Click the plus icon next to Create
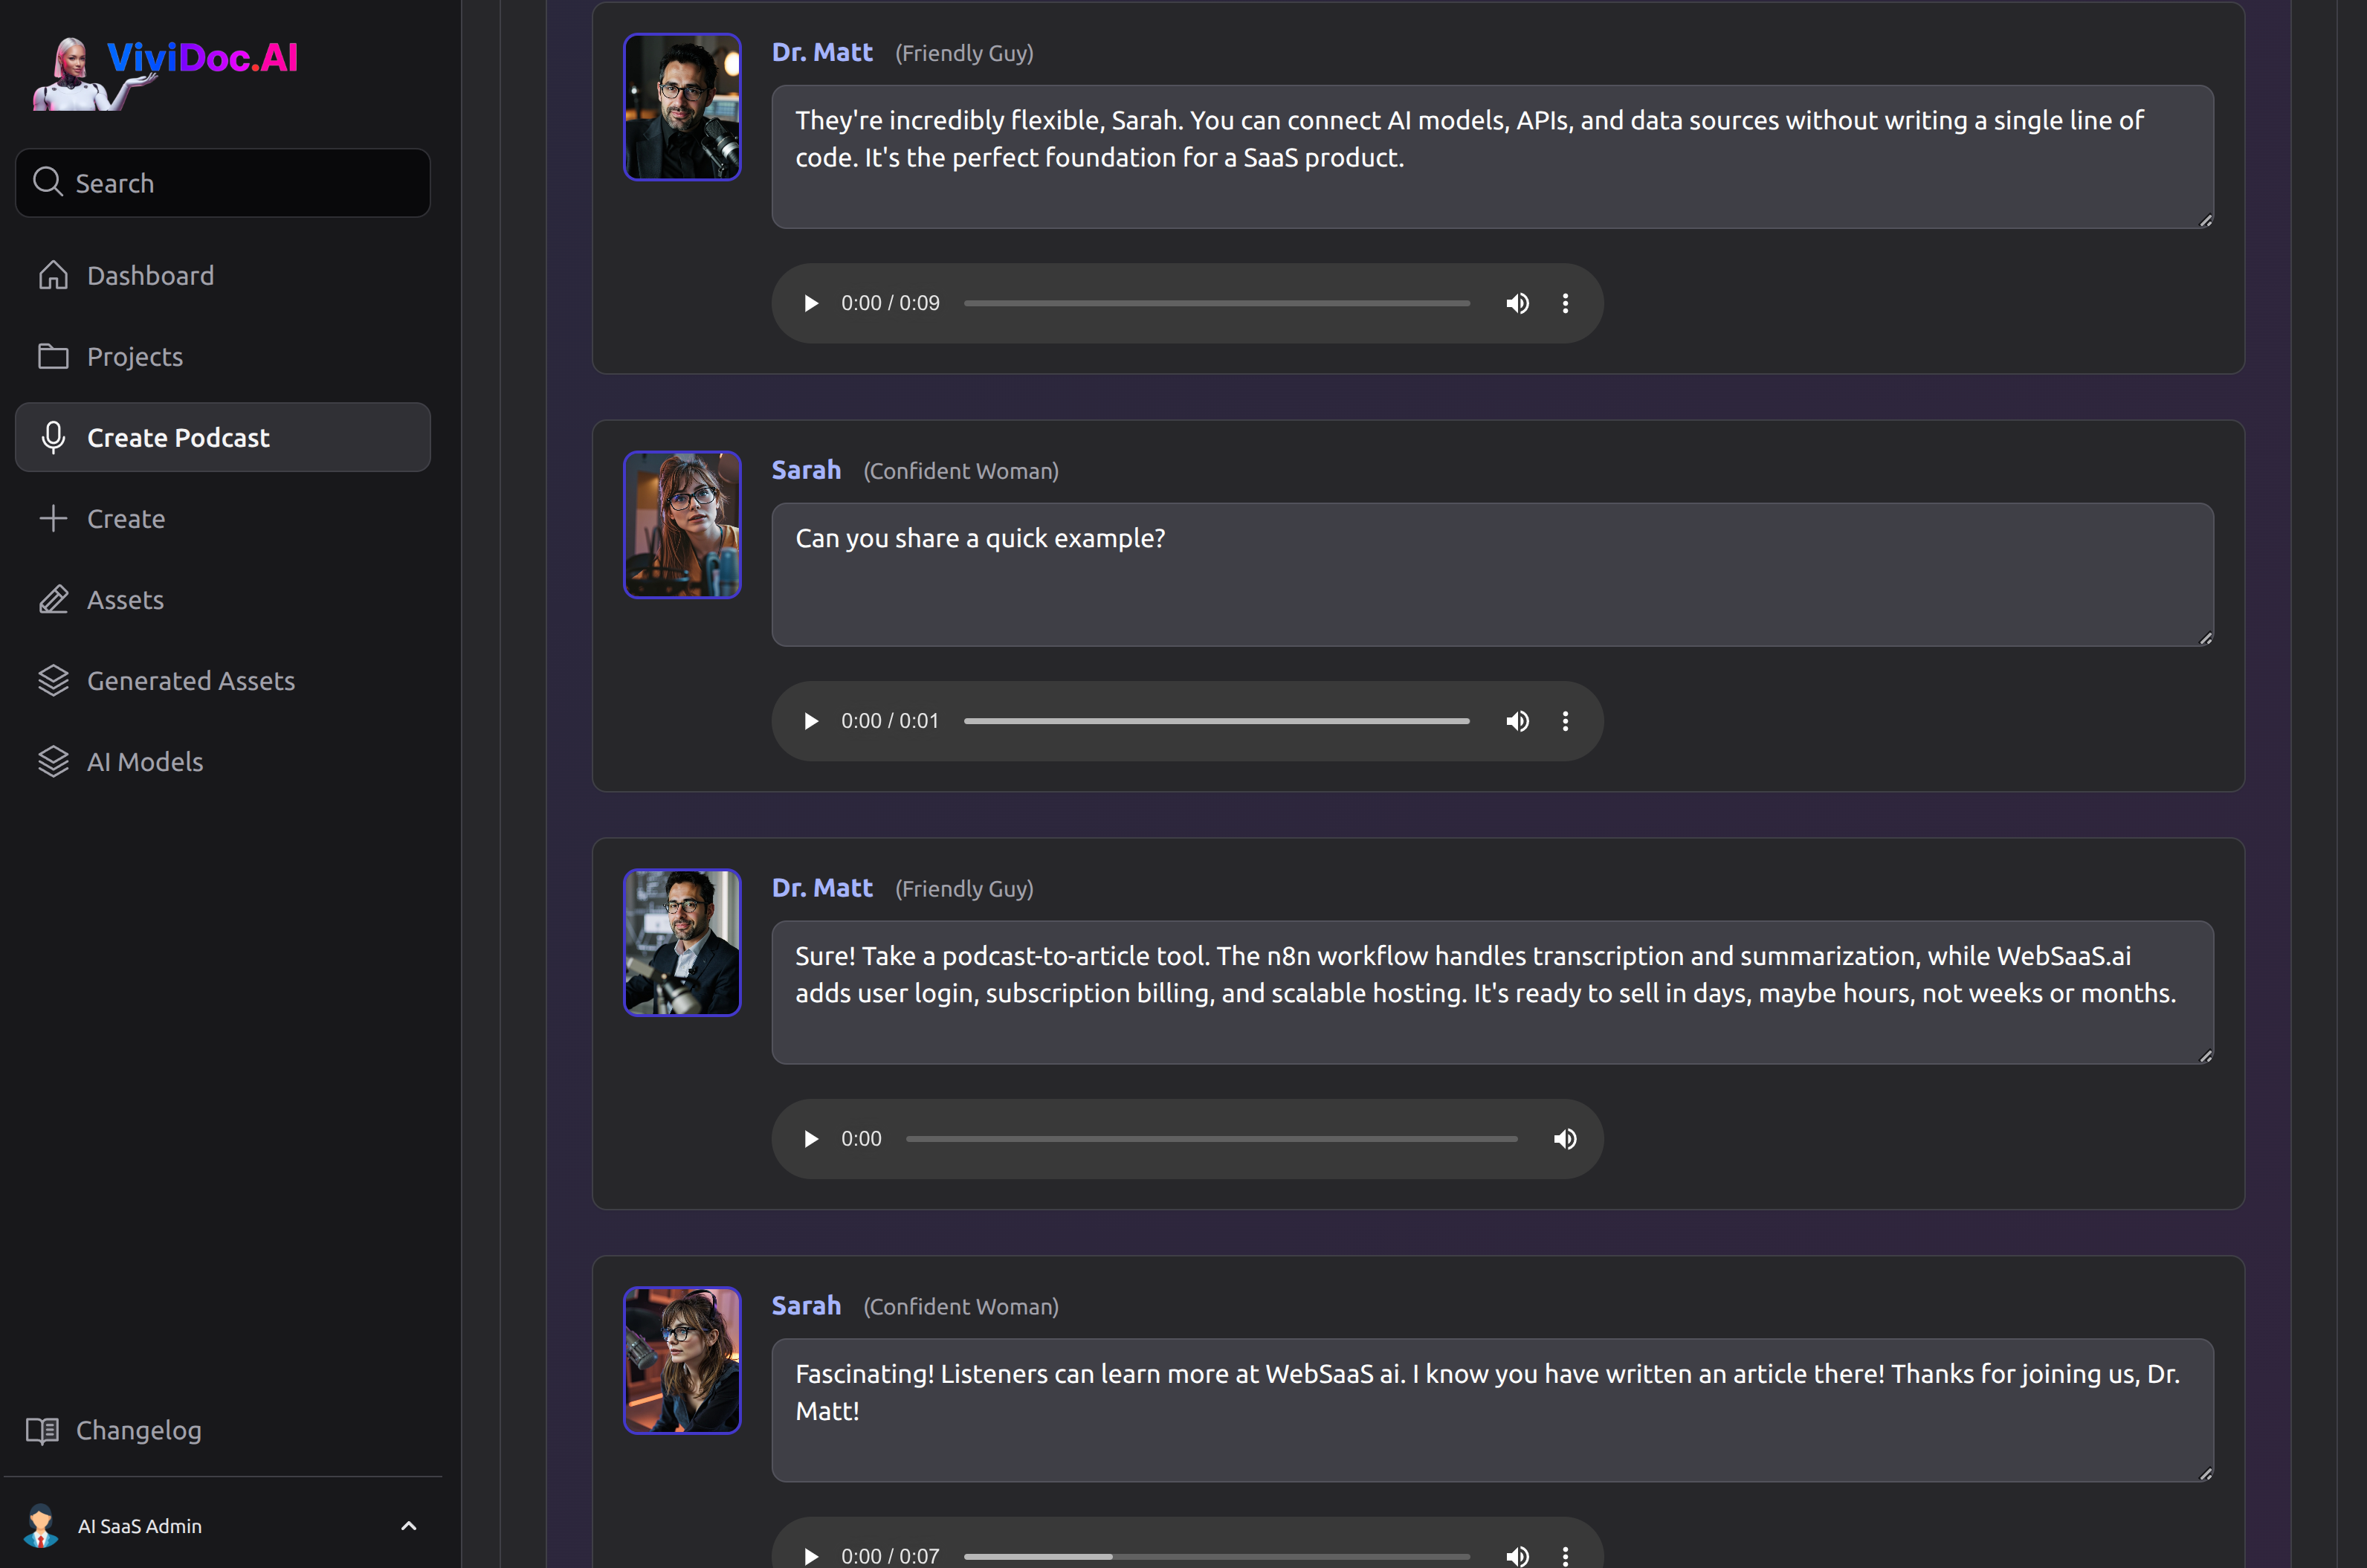Viewport: 2367px width, 1568px height. coord(53,518)
